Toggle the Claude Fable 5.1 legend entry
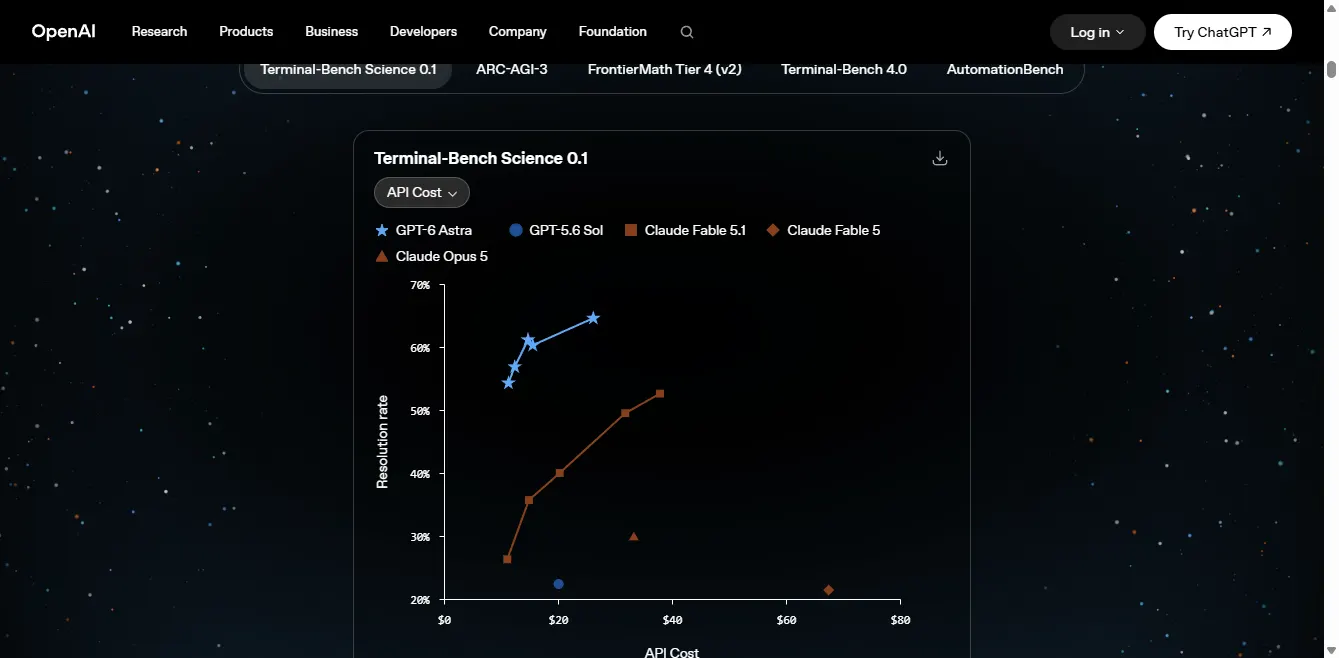 point(686,230)
